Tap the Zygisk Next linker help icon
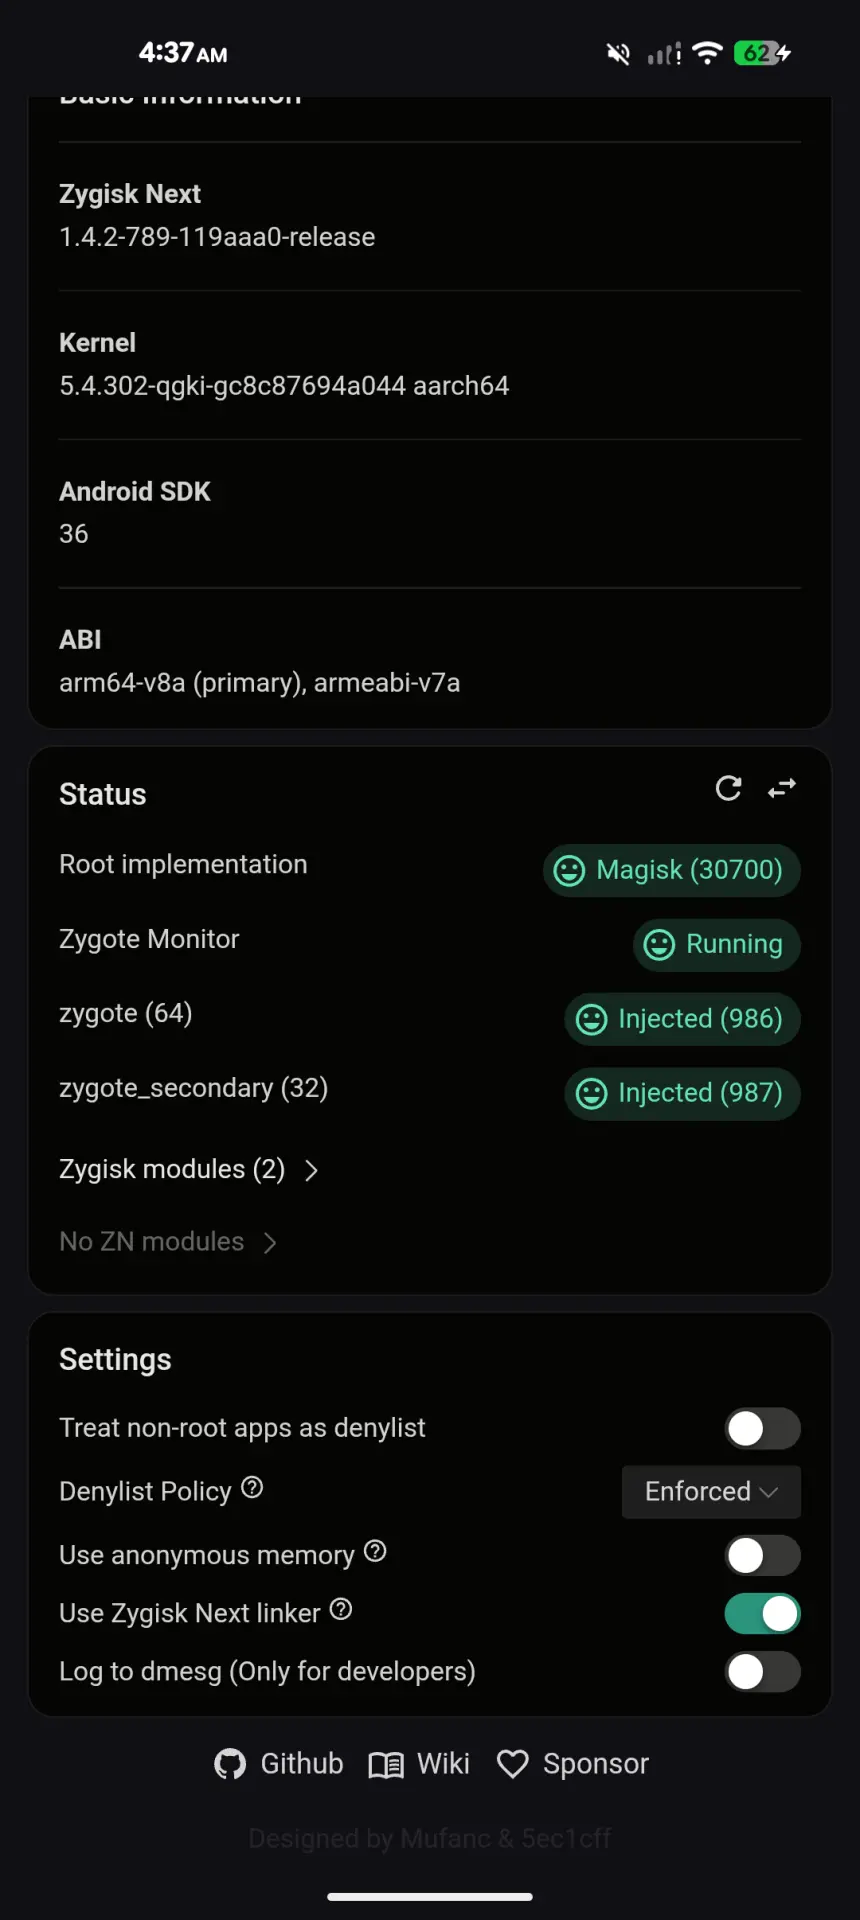 pyautogui.click(x=341, y=1610)
